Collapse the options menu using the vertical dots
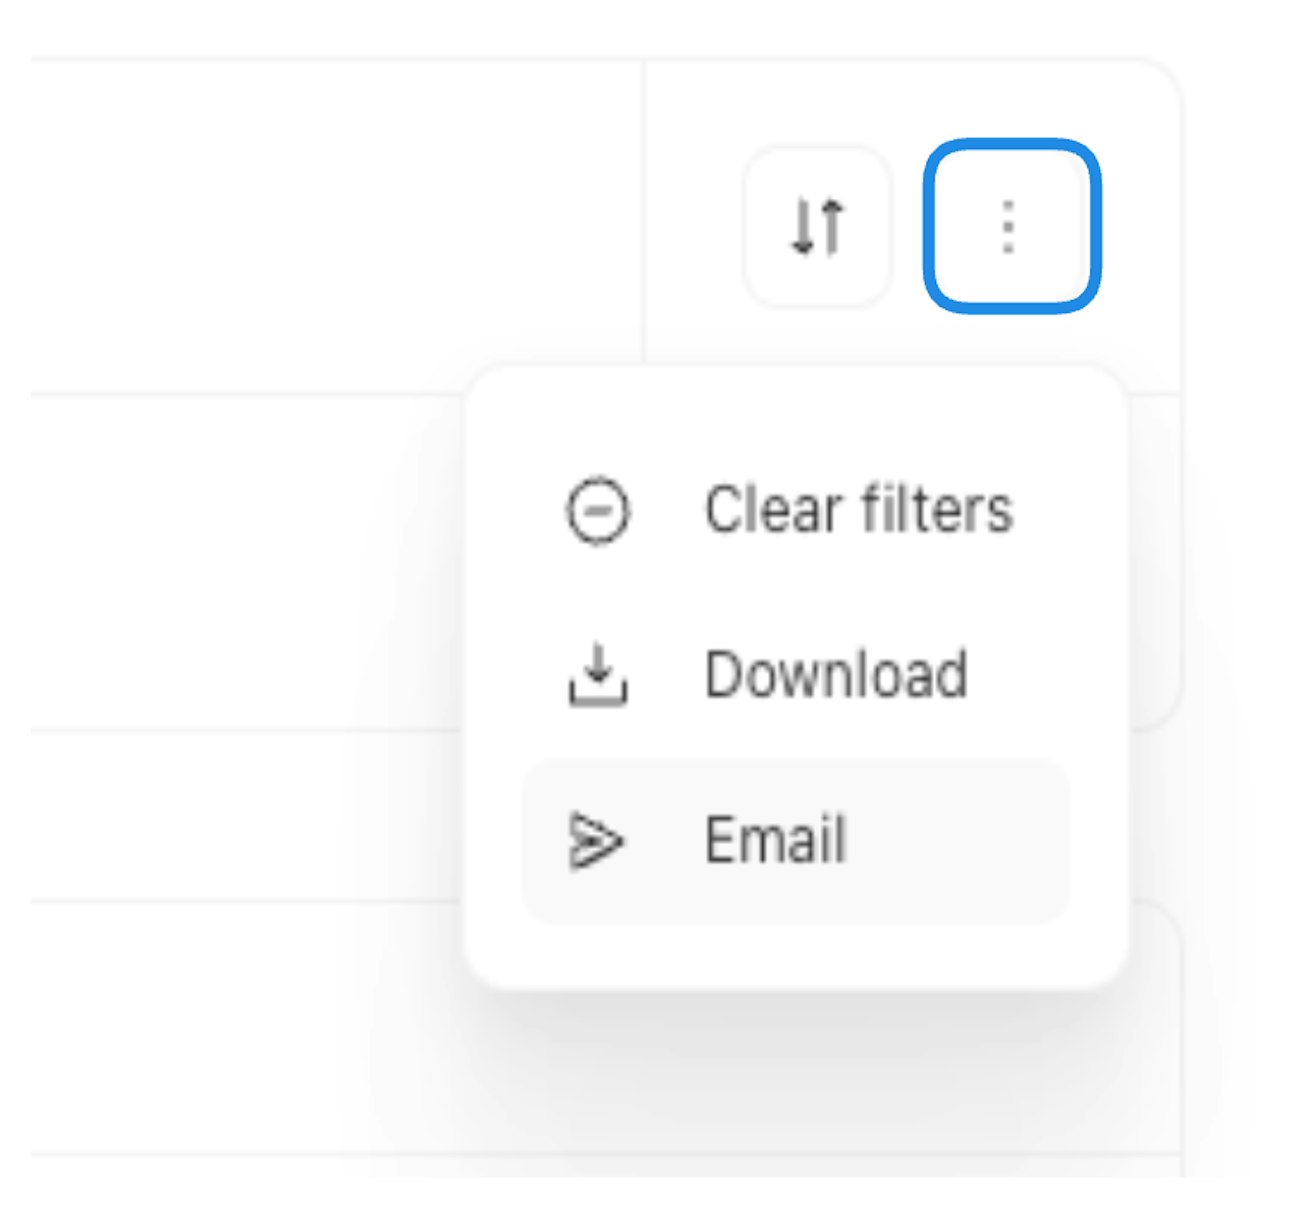This screenshot has width=1300, height=1207. (1010, 227)
